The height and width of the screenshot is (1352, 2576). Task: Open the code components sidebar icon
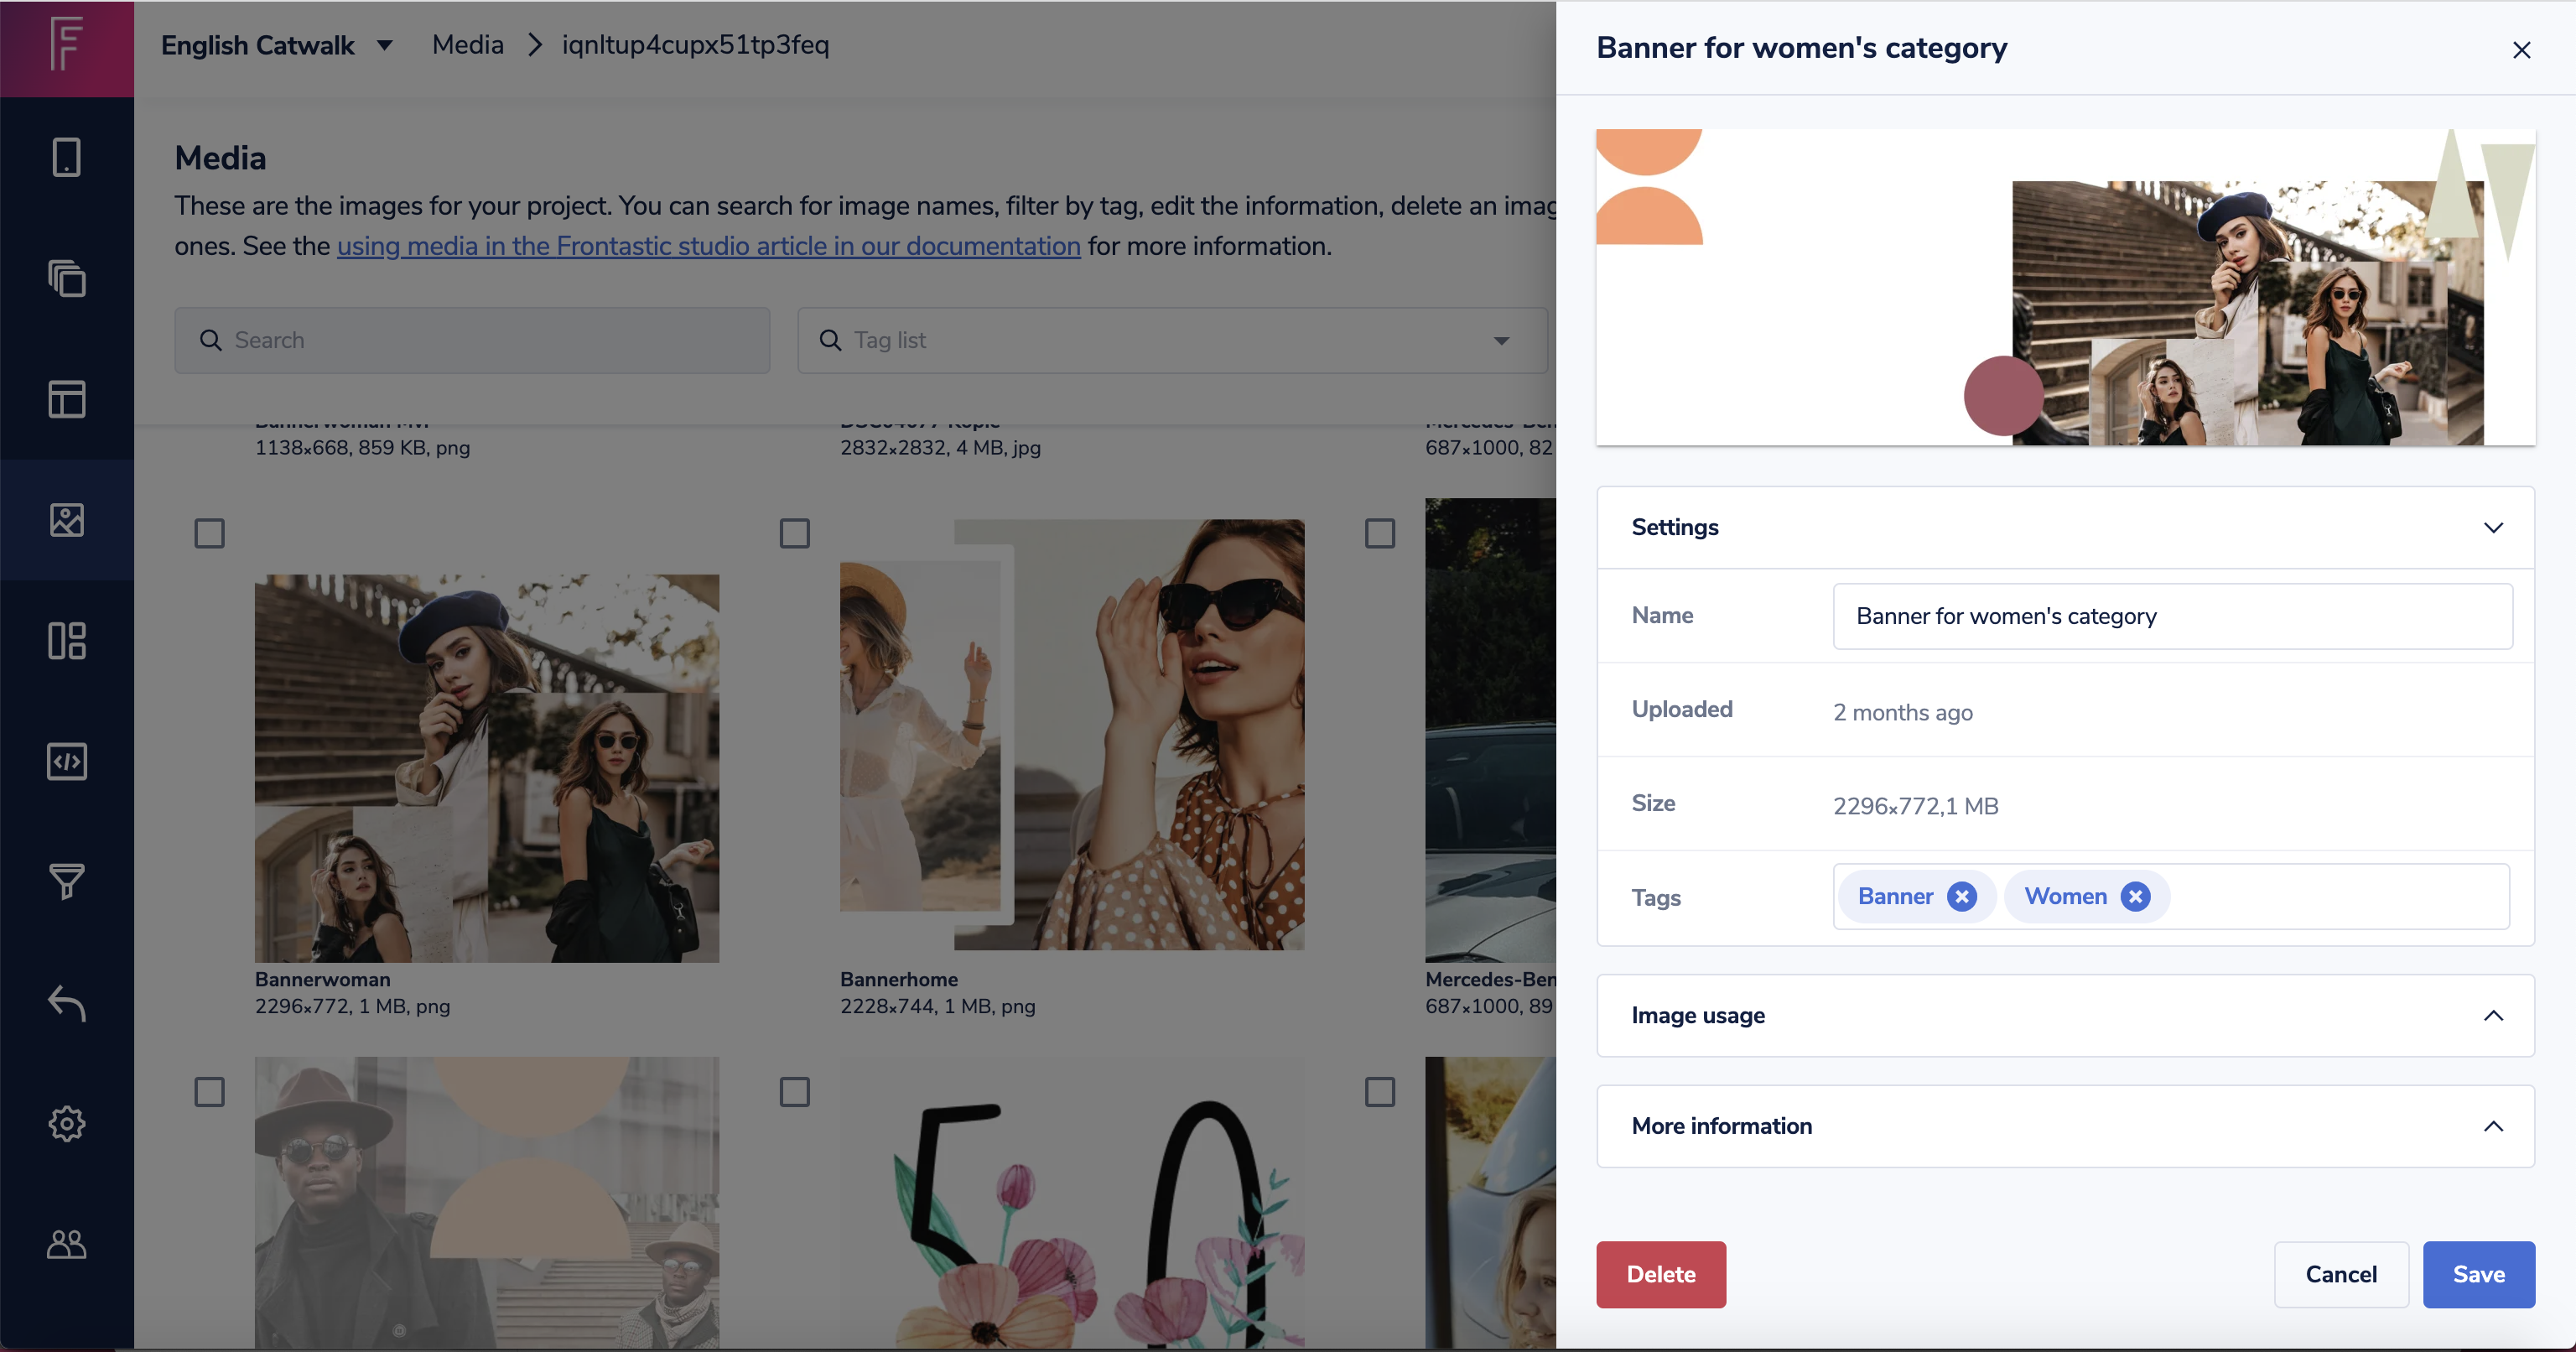click(x=67, y=762)
